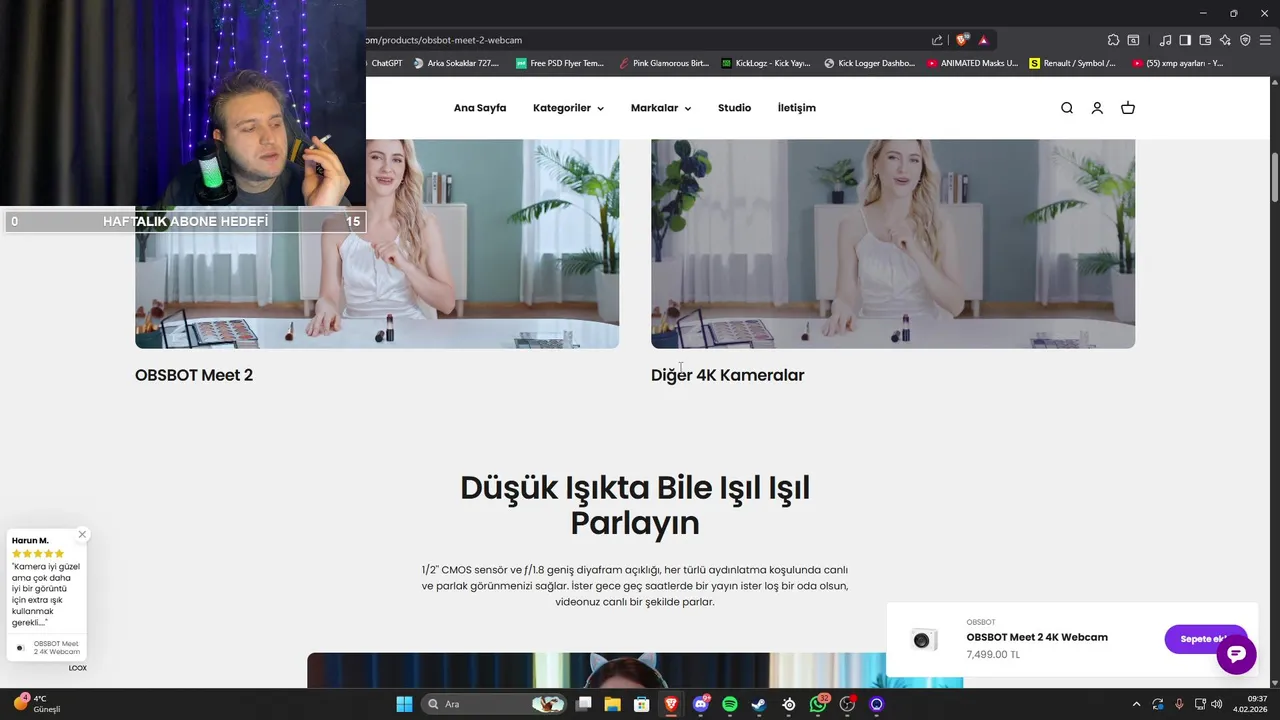Screen dimensions: 1280x720
Task: Open Discord from the taskbar
Action: 701,704
